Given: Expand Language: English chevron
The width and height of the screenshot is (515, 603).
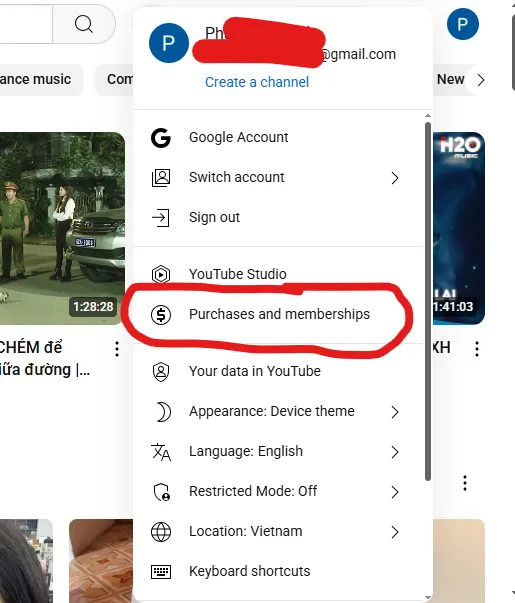Looking at the screenshot, I should pyautogui.click(x=395, y=452).
